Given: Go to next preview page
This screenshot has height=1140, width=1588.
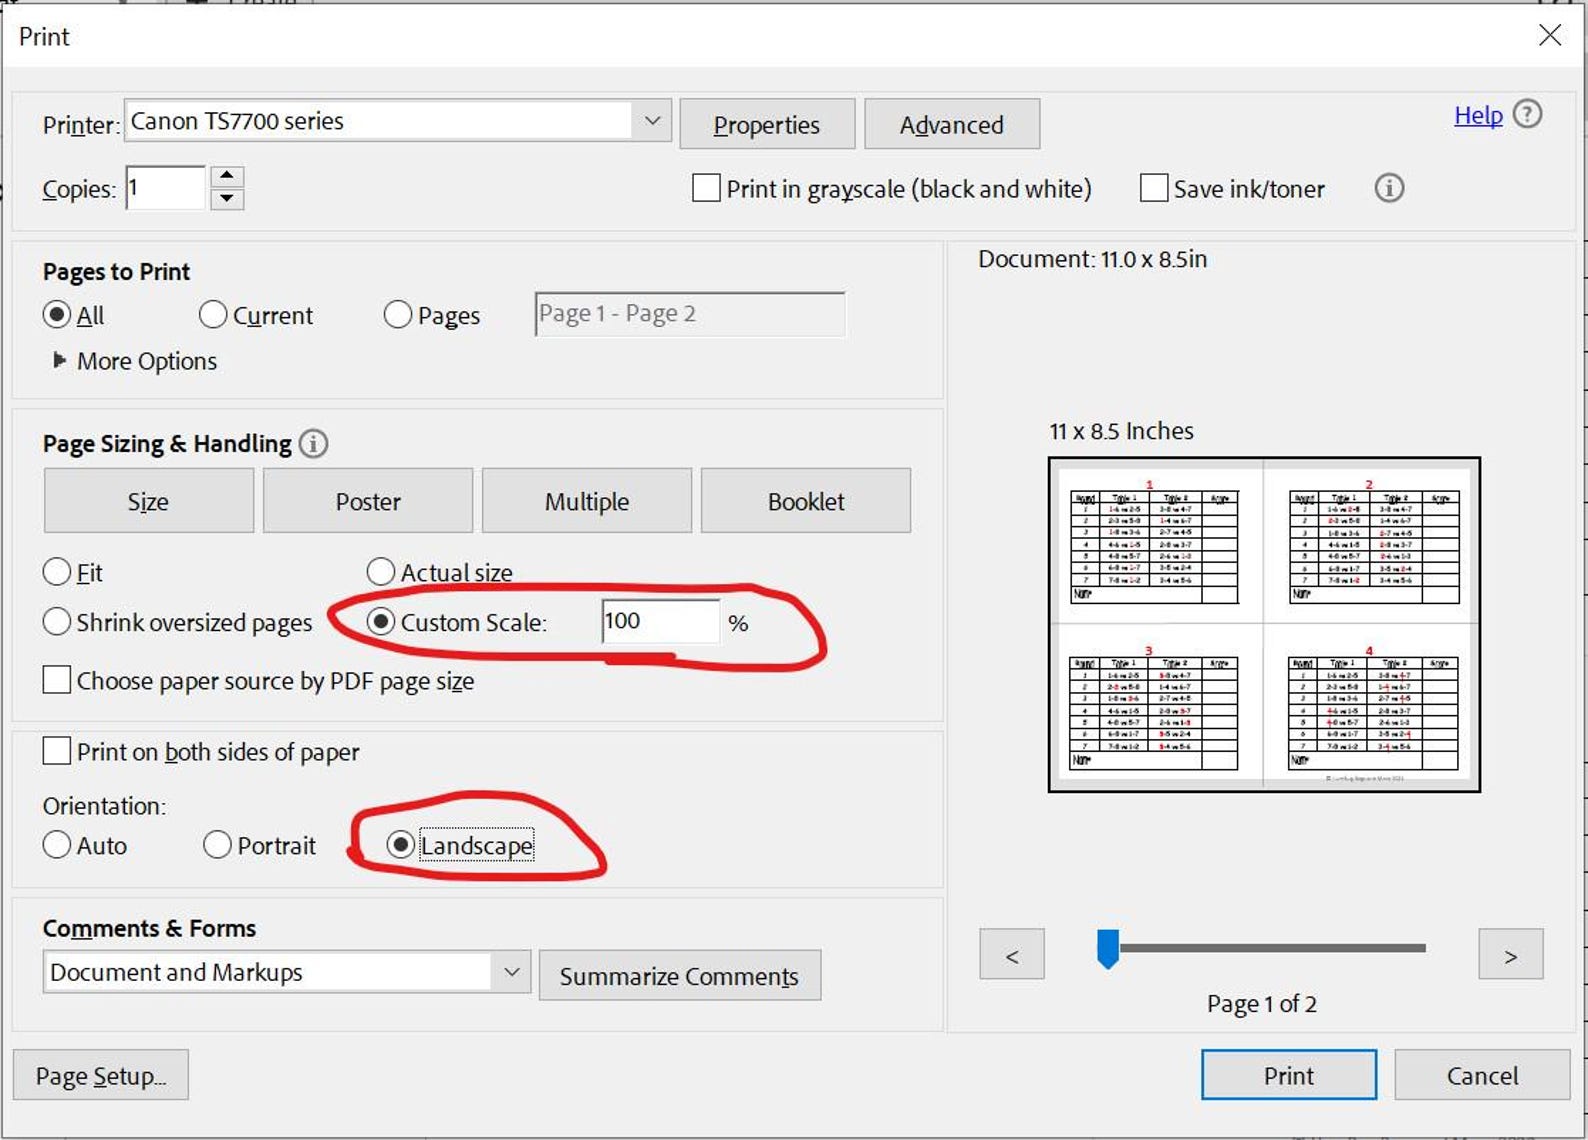Looking at the screenshot, I should [x=1511, y=955].
